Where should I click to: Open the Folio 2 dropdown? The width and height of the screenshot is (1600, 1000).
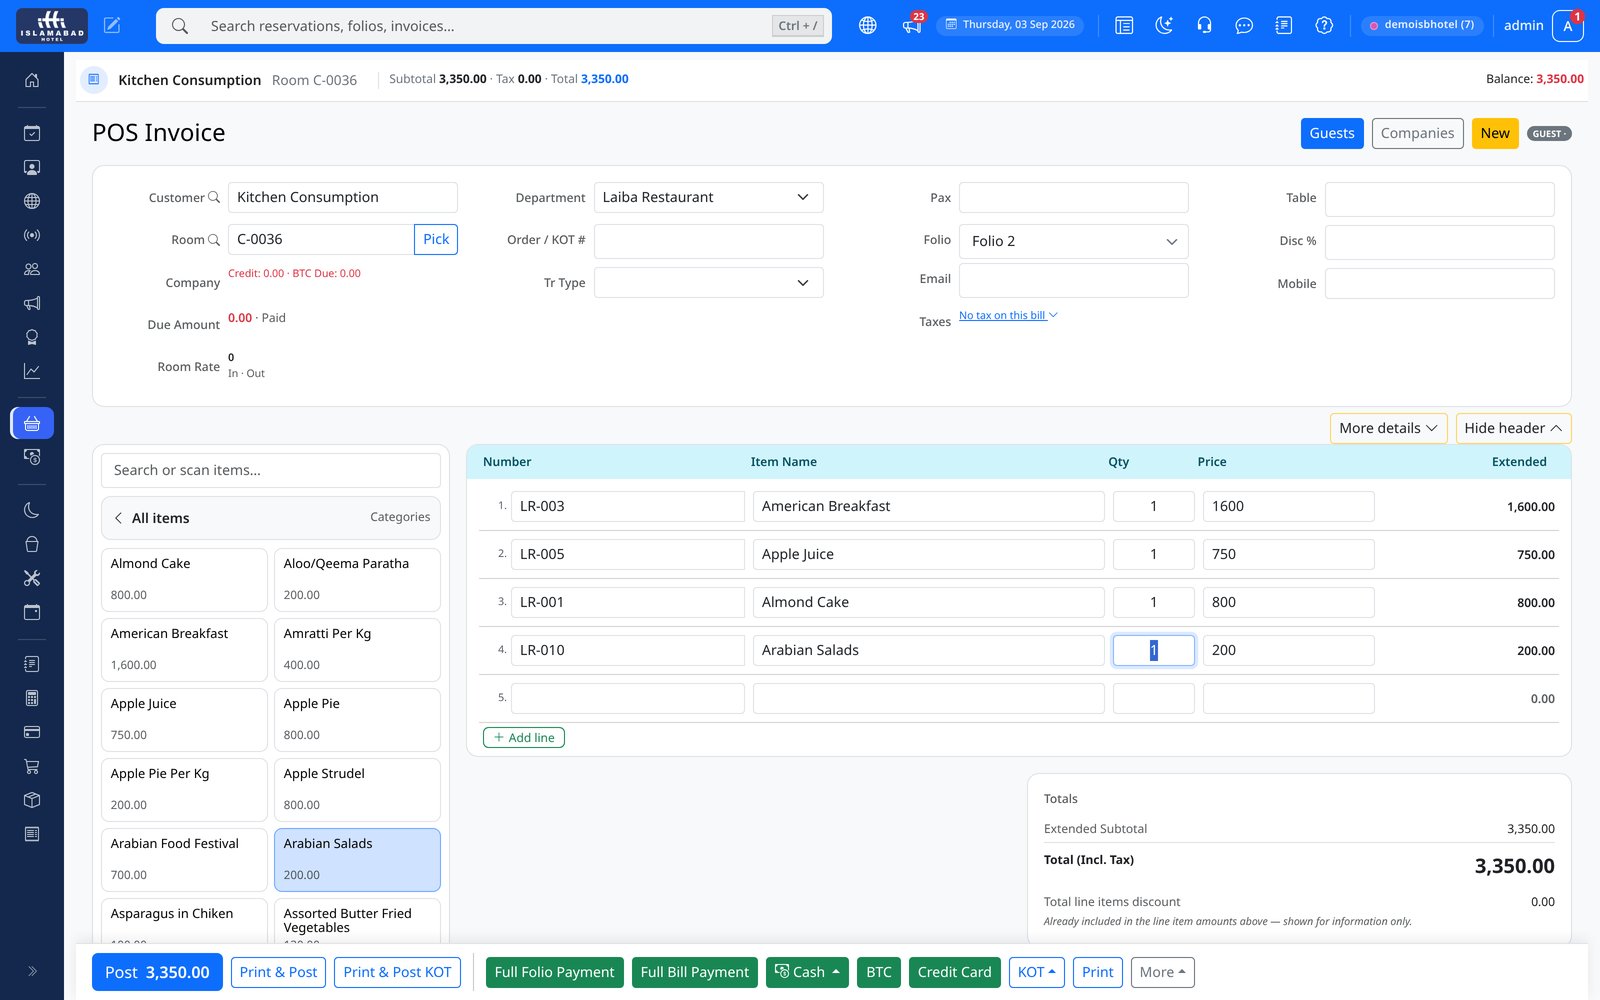click(x=1074, y=241)
